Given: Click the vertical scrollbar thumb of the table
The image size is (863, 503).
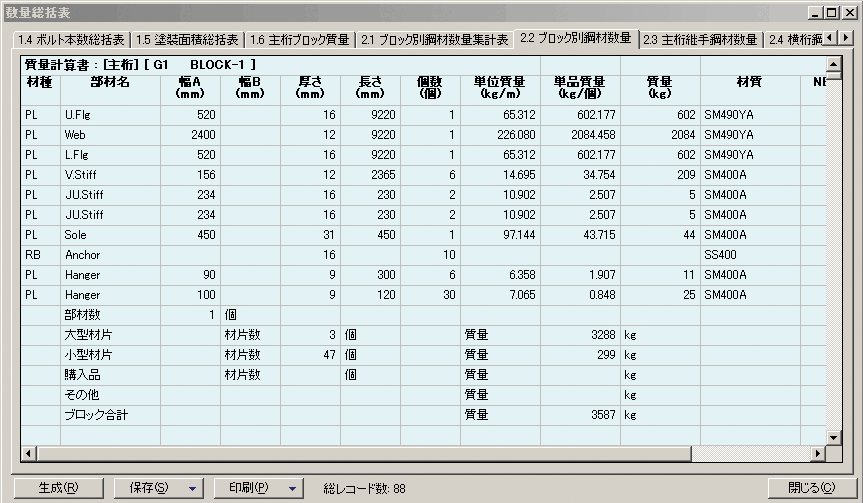Looking at the screenshot, I should [834, 76].
